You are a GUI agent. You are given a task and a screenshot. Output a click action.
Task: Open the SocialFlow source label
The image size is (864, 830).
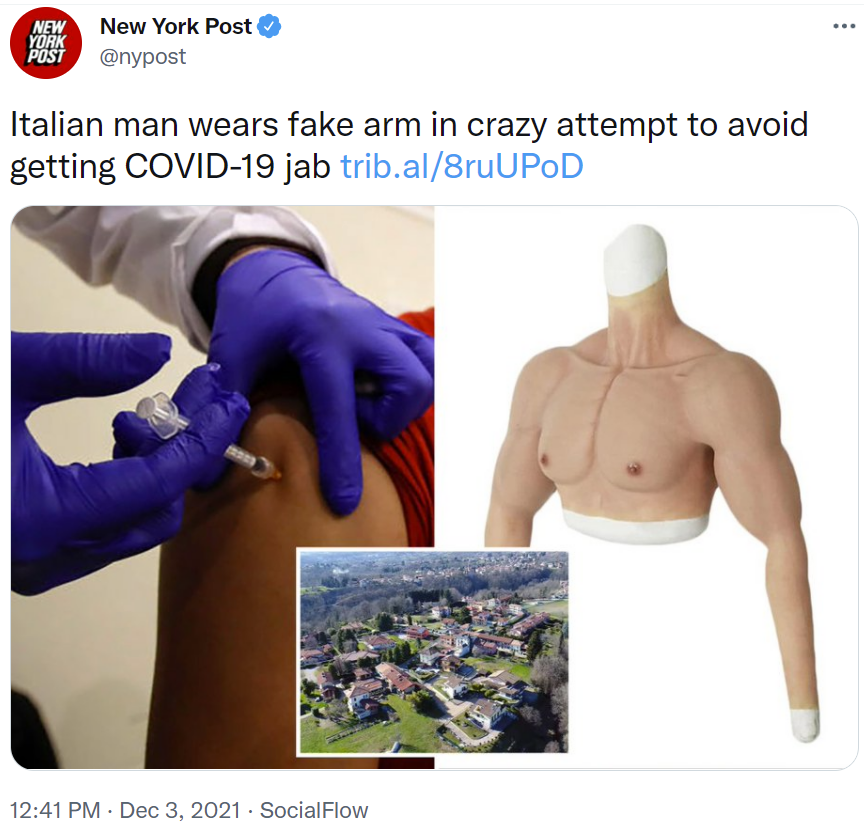pyautogui.click(x=314, y=810)
